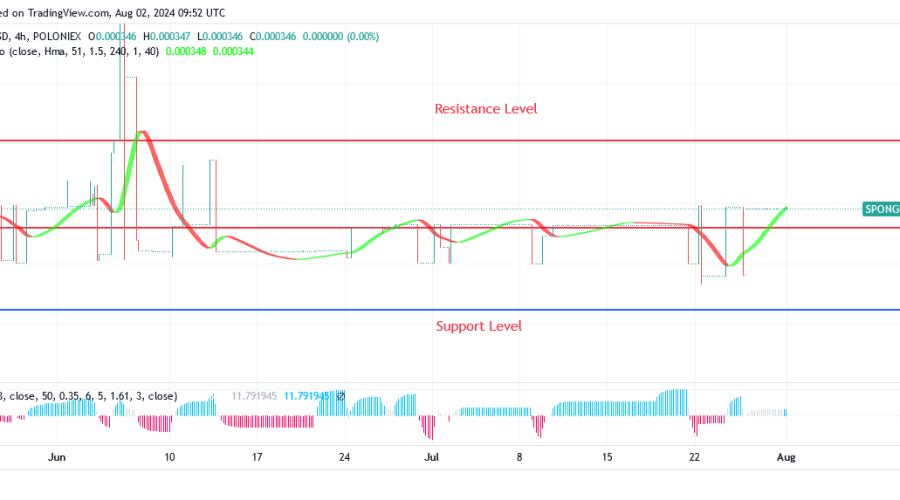Image resolution: width=900 pixels, height=500 pixels.
Task: Click the indicator value 0.000344
Action: 233,51
